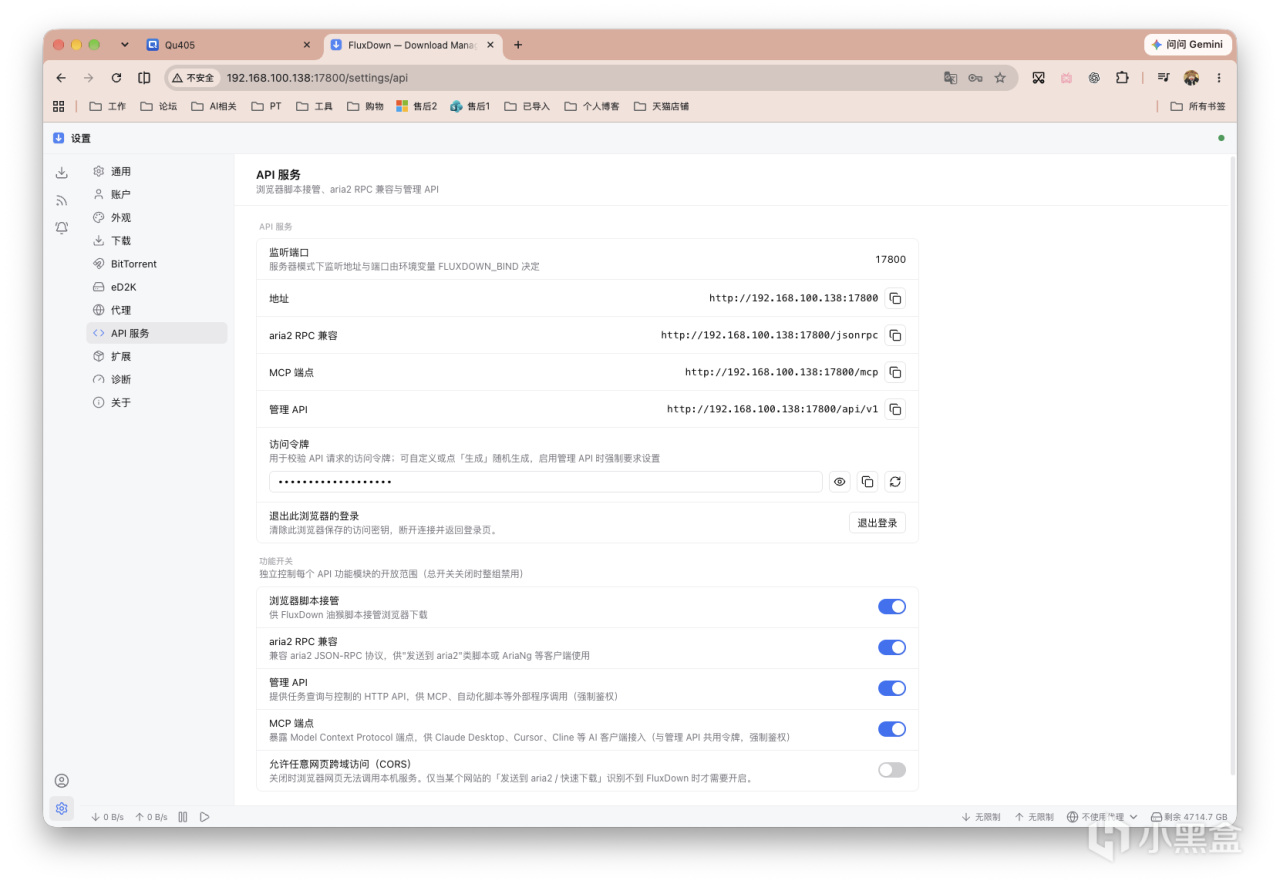The width and height of the screenshot is (1280, 884).
Task: Click the 退出登录 button
Action: [x=877, y=522]
